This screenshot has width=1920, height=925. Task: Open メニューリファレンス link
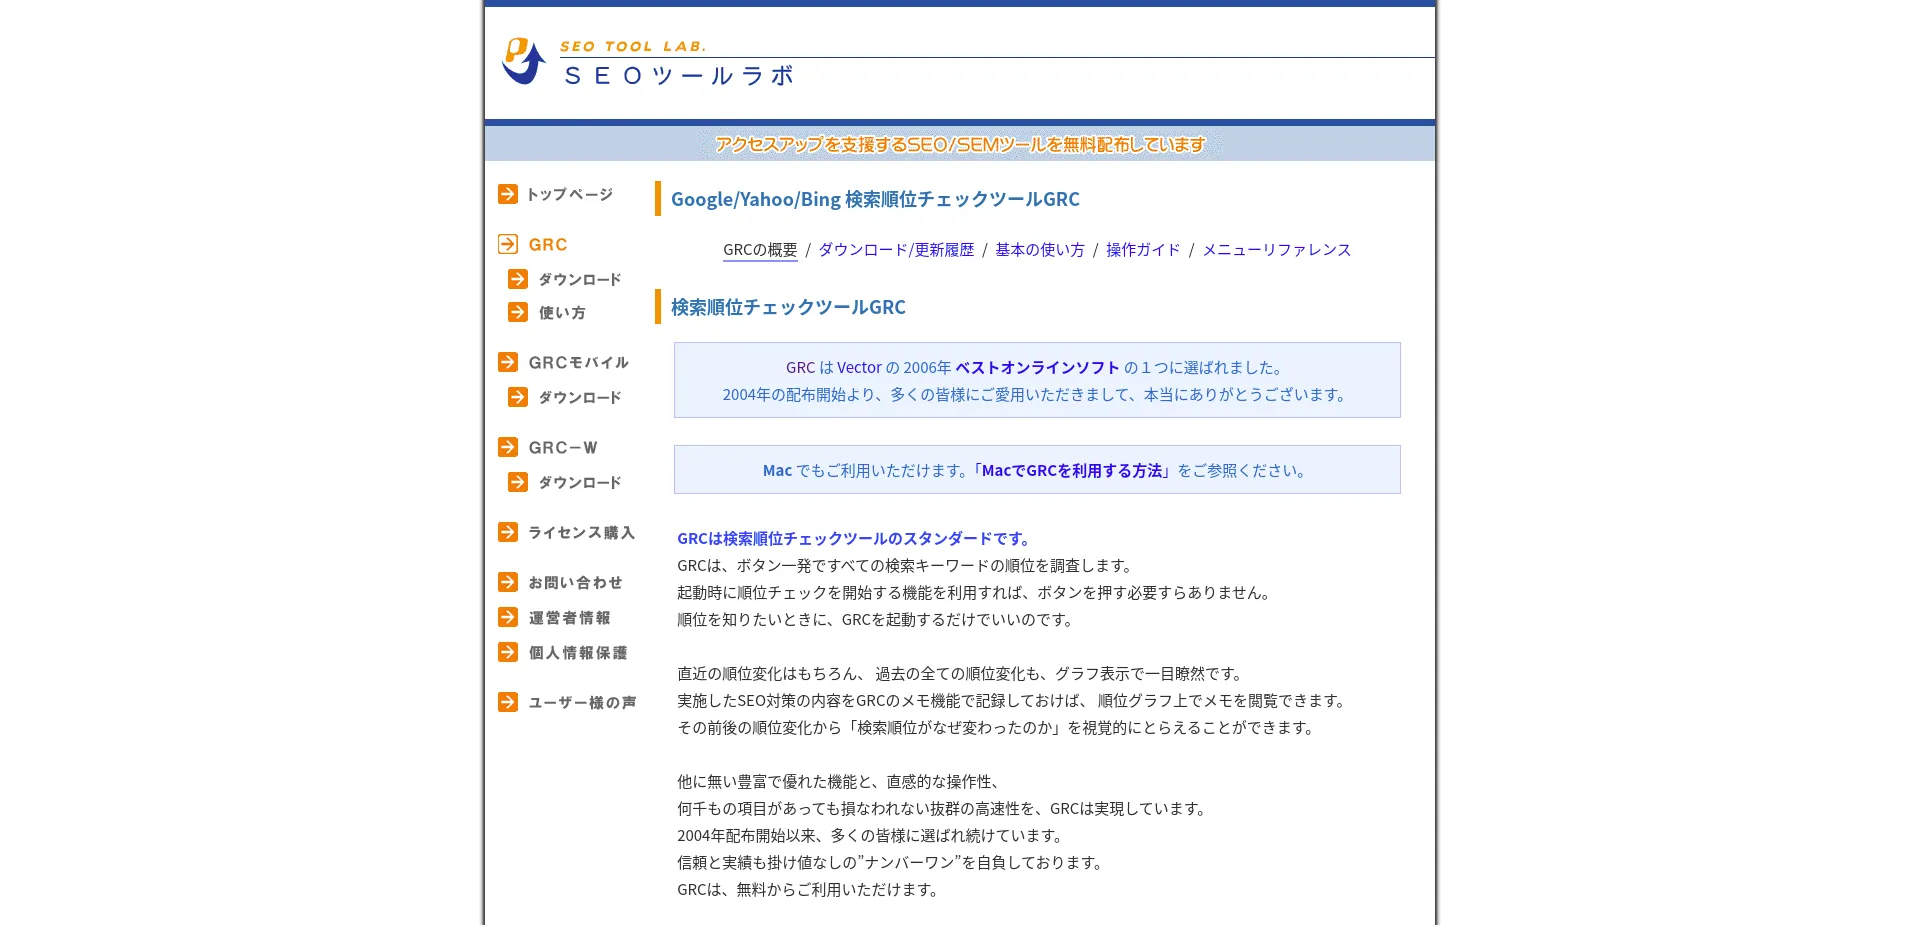[x=1276, y=250]
